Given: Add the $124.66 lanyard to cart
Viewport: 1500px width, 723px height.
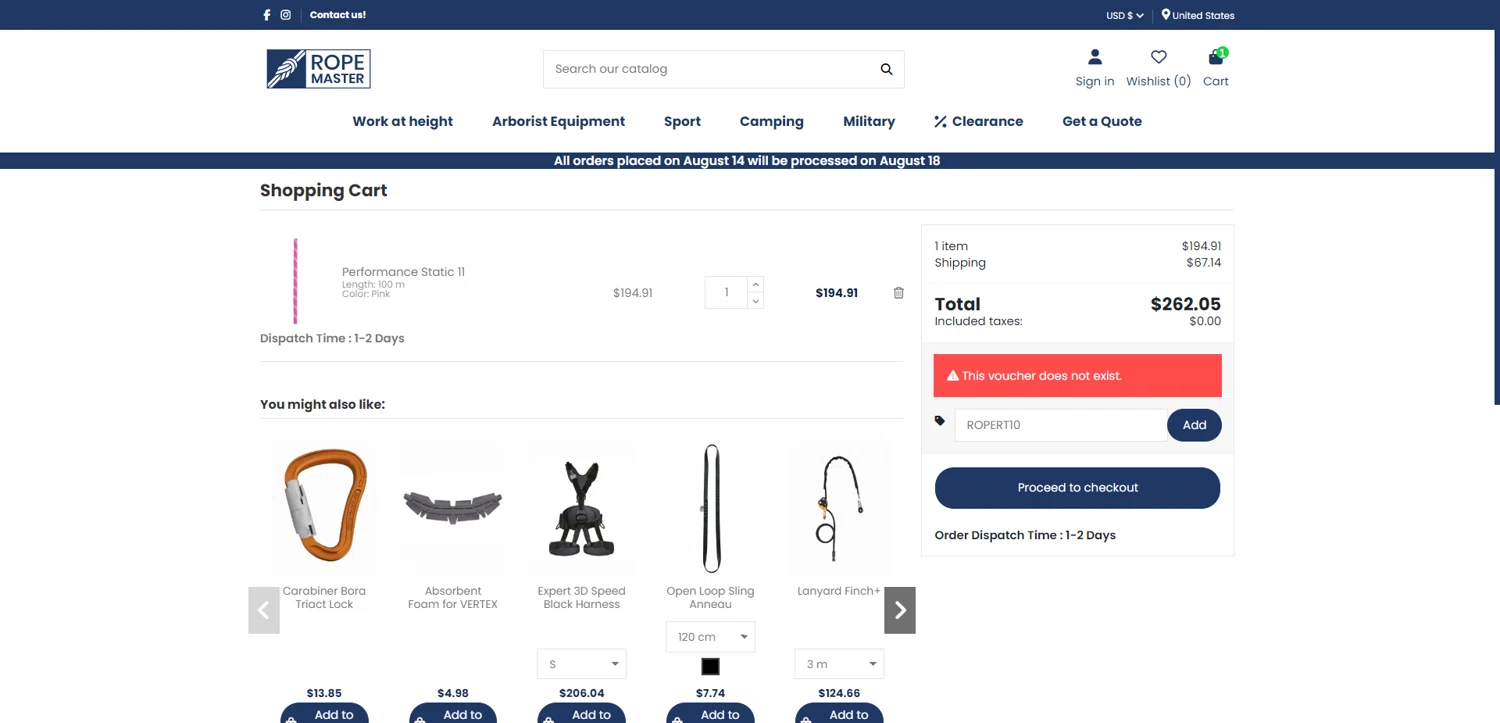Looking at the screenshot, I should tap(839, 714).
